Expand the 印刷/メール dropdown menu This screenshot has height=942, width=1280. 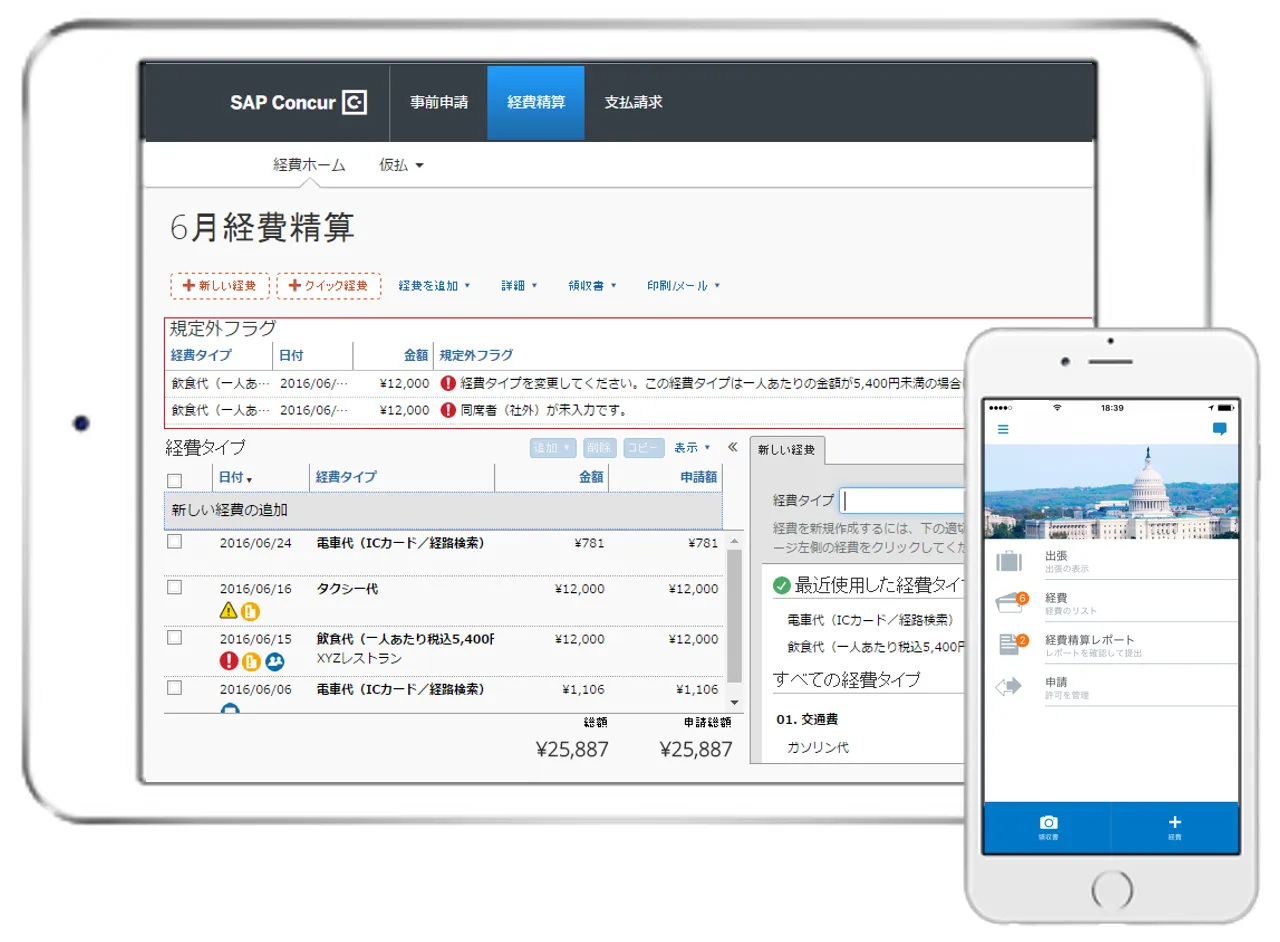683,286
